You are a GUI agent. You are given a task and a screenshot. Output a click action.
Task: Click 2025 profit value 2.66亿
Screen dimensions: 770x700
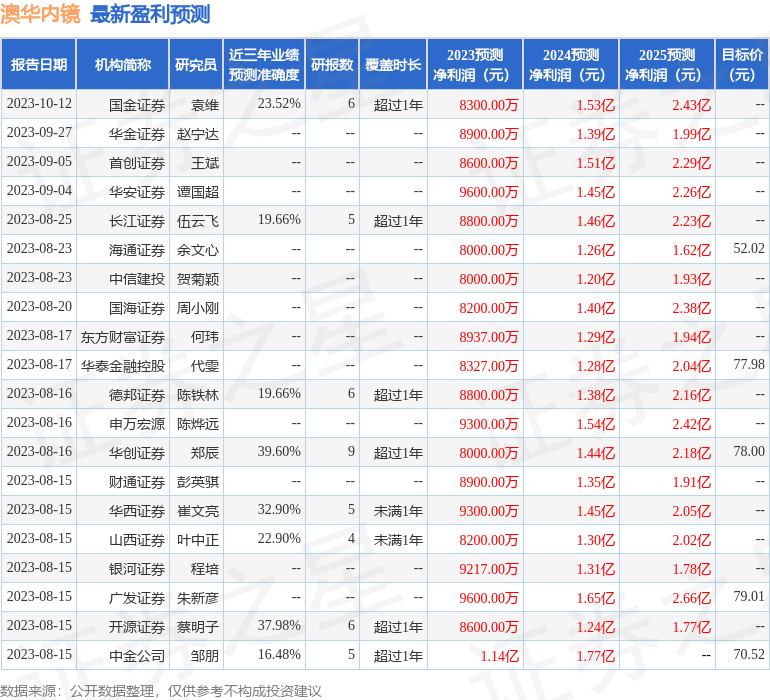click(692, 598)
